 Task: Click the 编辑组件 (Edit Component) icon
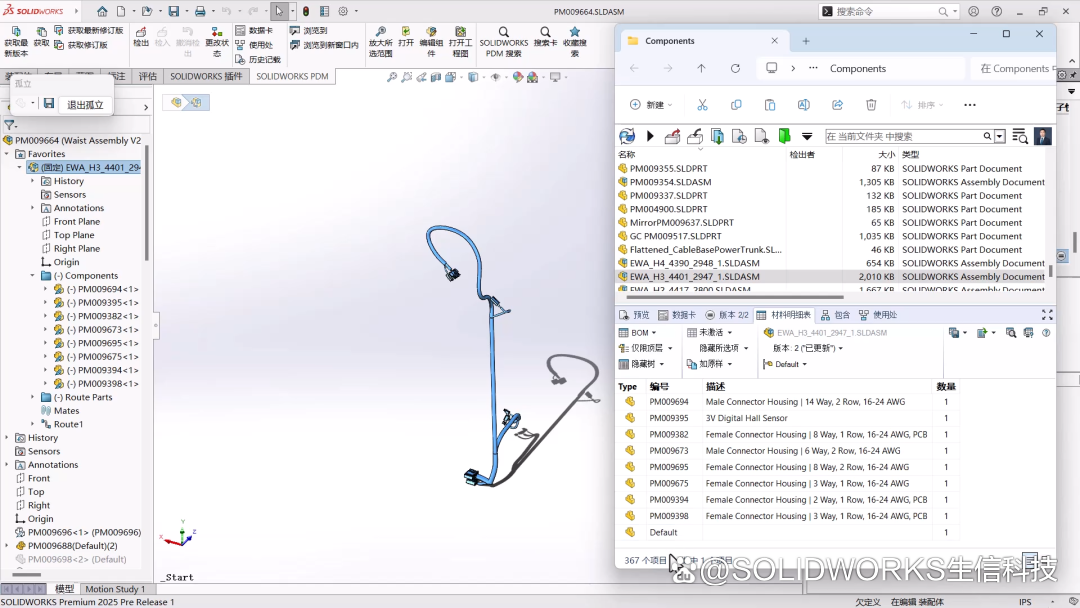[430, 33]
